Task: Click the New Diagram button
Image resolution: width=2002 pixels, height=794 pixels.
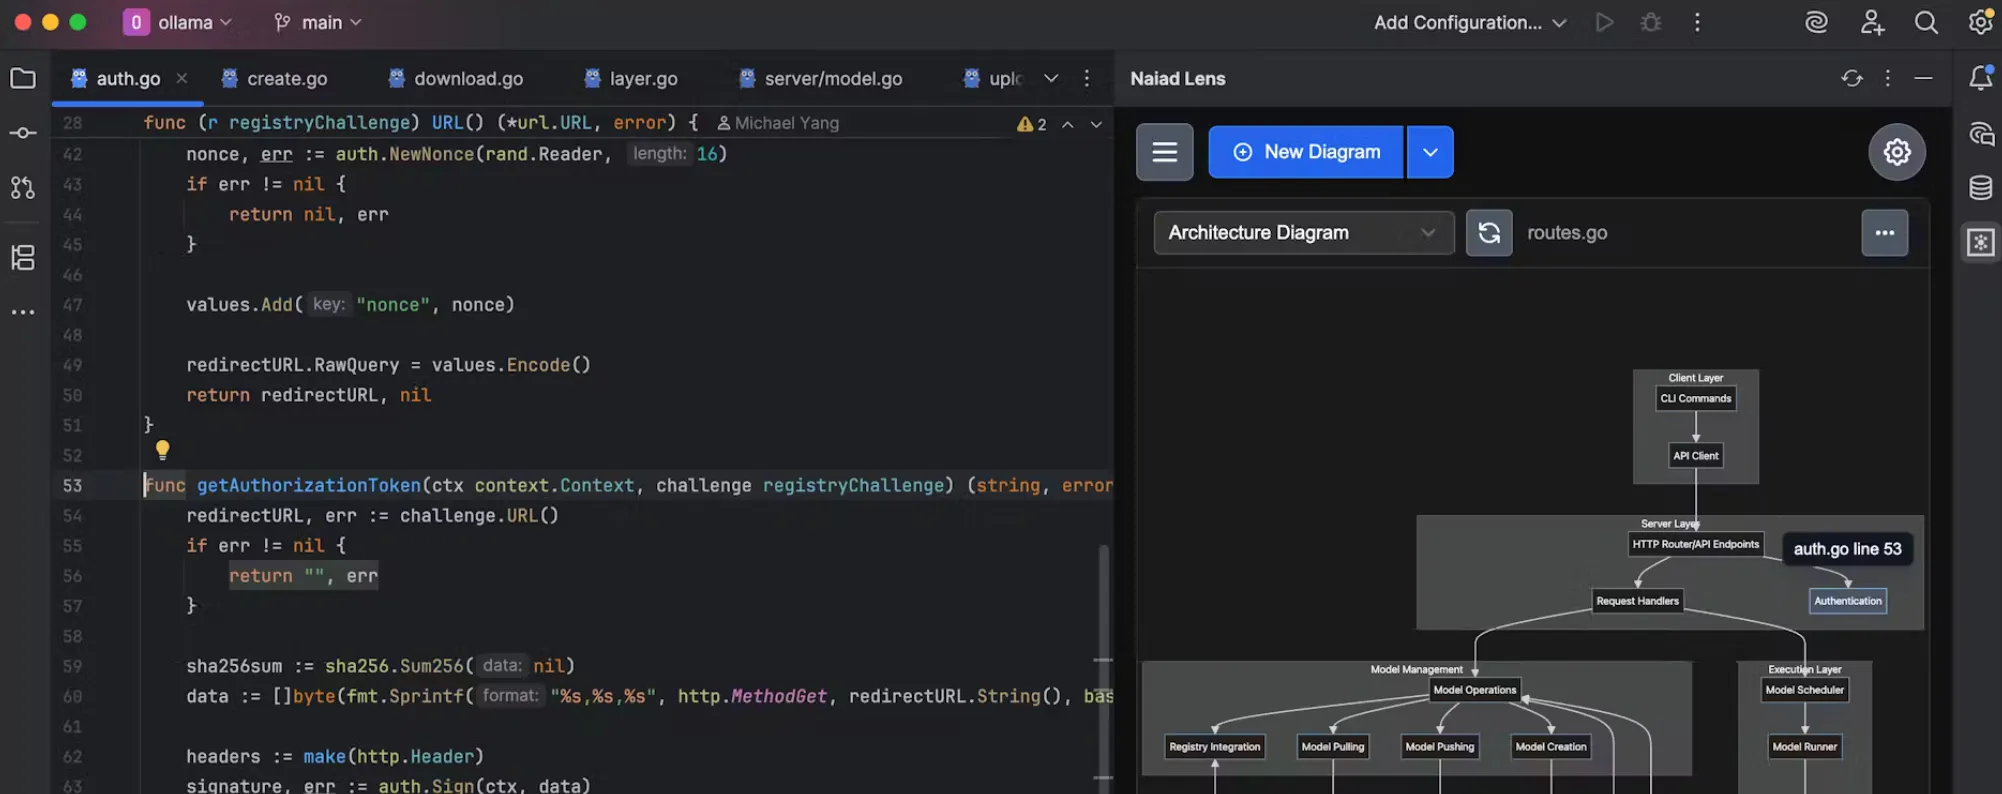Action: [1305, 152]
